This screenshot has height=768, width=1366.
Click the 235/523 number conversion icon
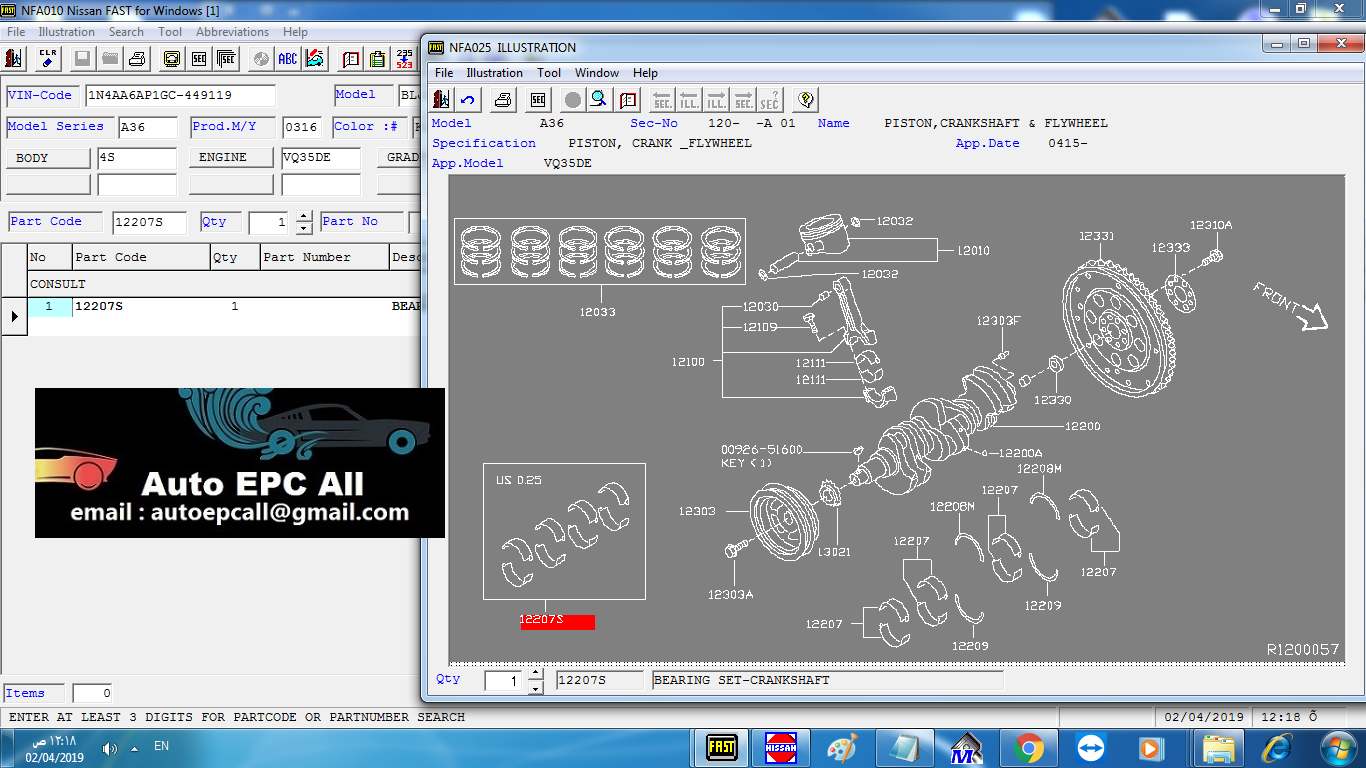[x=404, y=59]
